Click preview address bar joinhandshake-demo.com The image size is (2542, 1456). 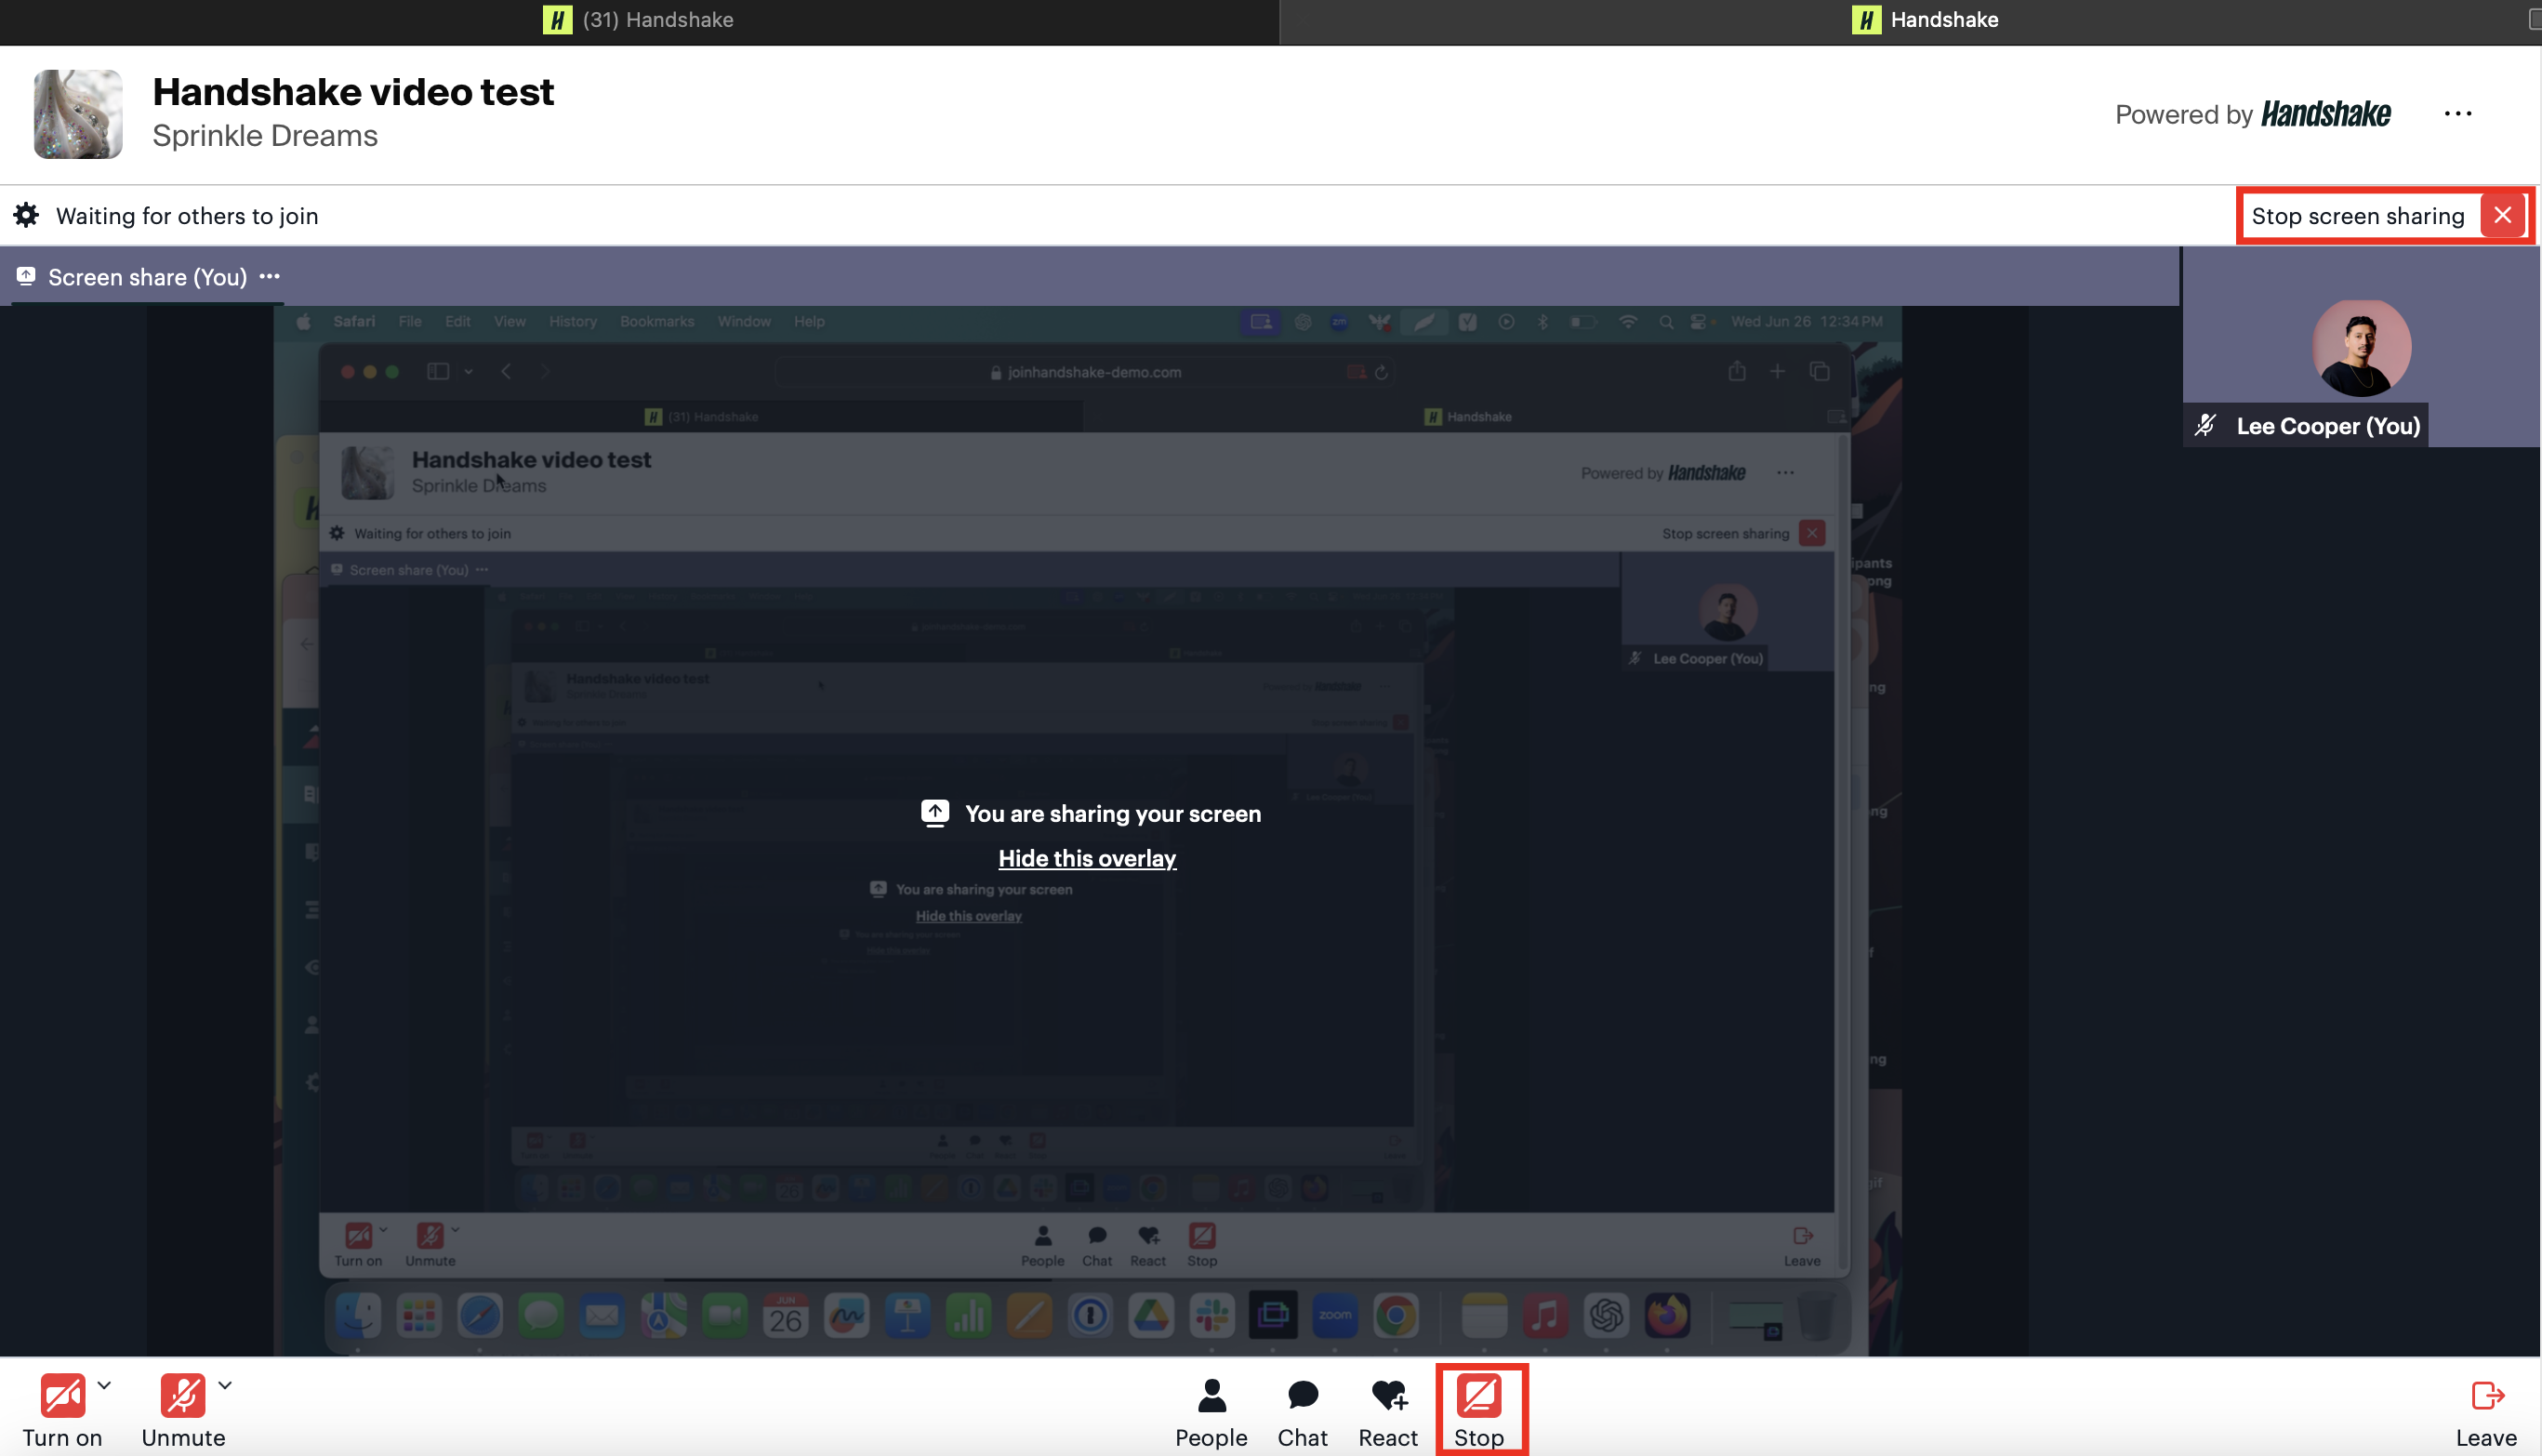pos(1085,372)
